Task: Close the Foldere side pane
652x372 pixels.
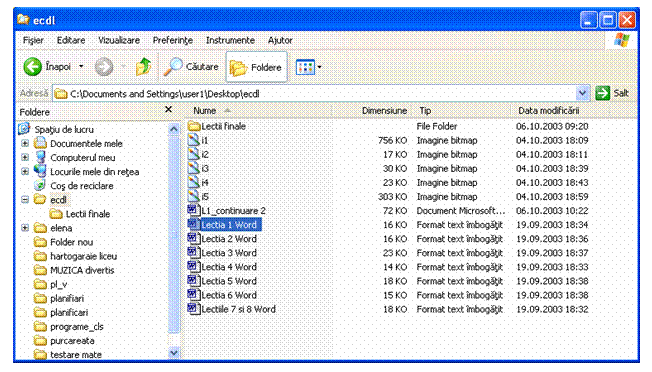Action: (x=168, y=109)
